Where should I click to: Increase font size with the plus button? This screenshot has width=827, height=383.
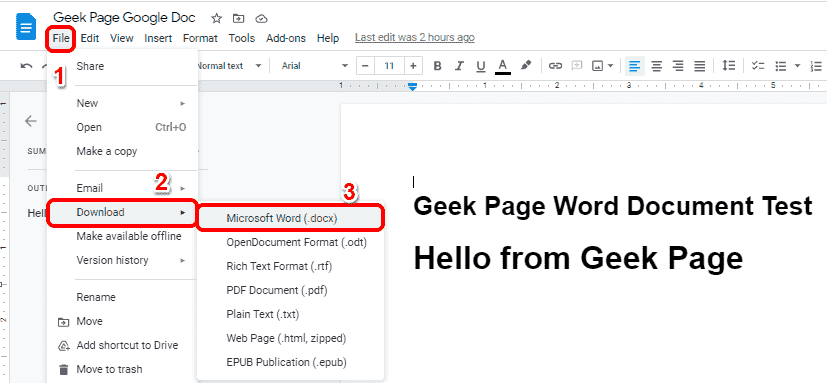pyautogui.click(x=413, y=66)
